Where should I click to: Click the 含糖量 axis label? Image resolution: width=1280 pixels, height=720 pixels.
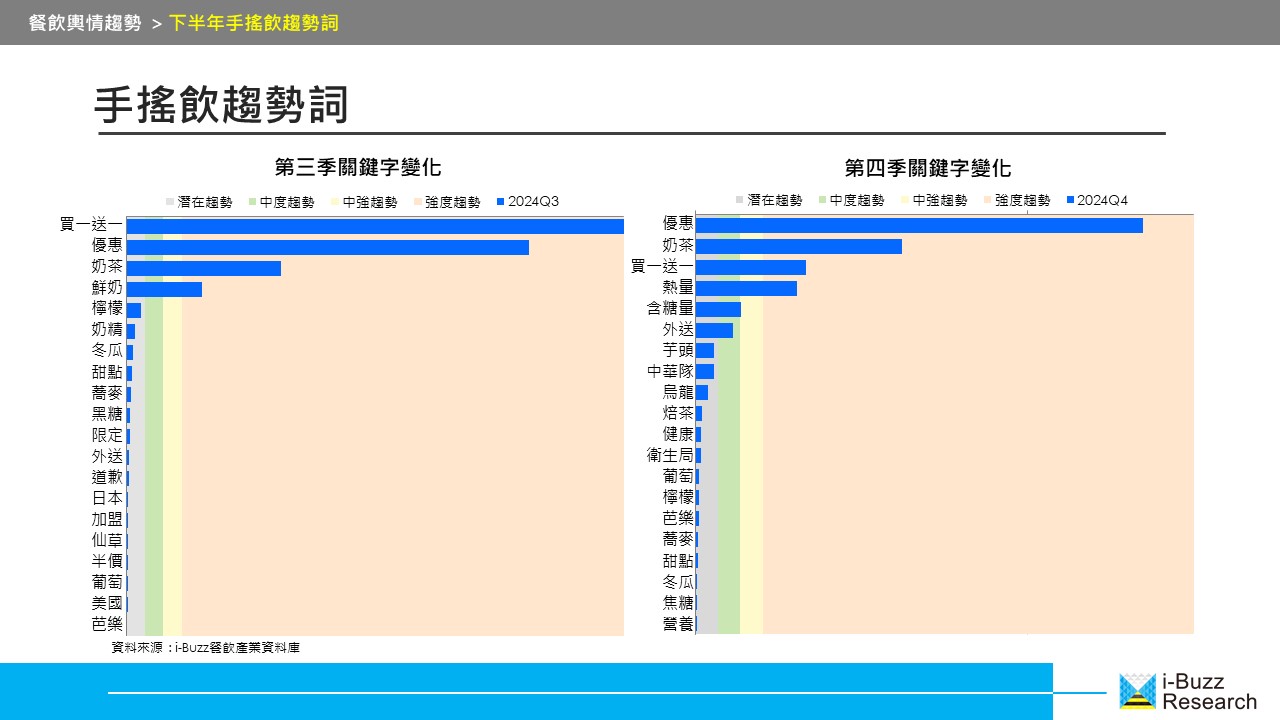(669, 309)
